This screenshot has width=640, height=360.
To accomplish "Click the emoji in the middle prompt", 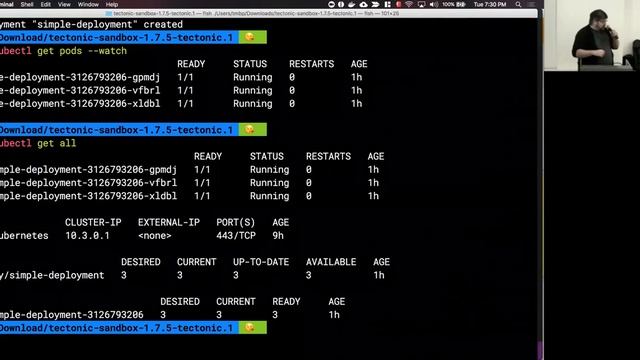I will (249, 129).
